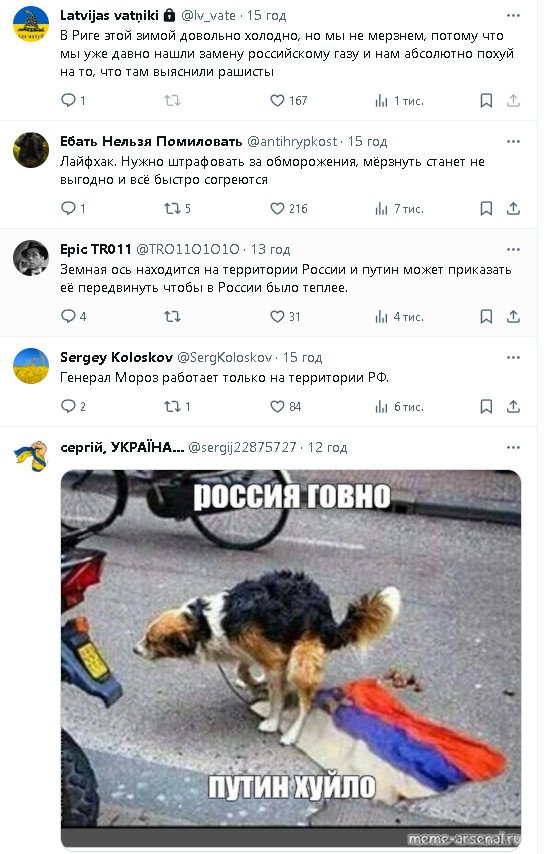548x854 pixels.
Task: Open more options for сергій УКРАЇНА post
Action: (513, 448)
